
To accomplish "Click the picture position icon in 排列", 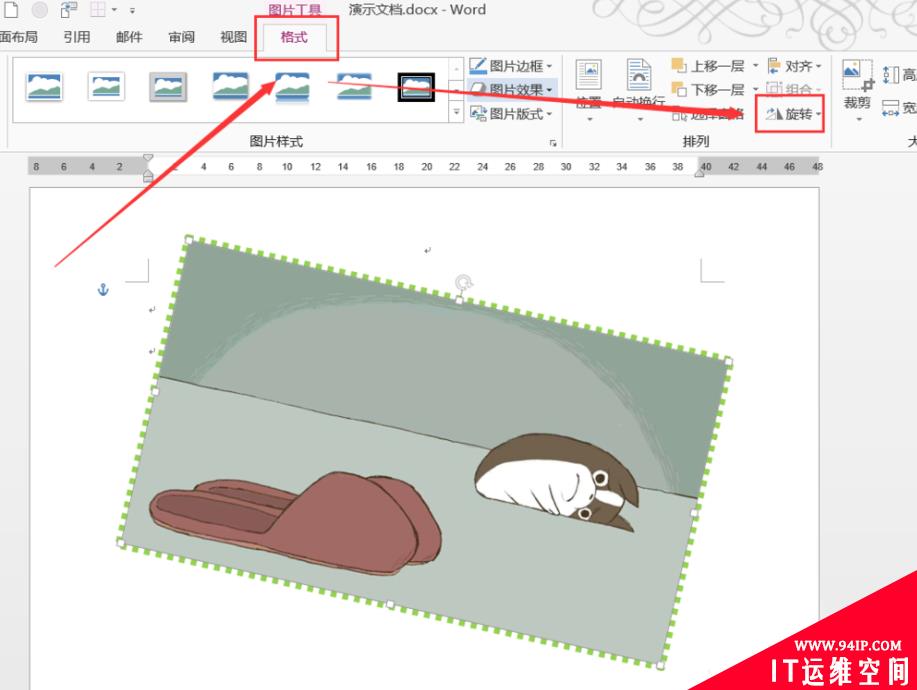I will (x=588, y=75).
